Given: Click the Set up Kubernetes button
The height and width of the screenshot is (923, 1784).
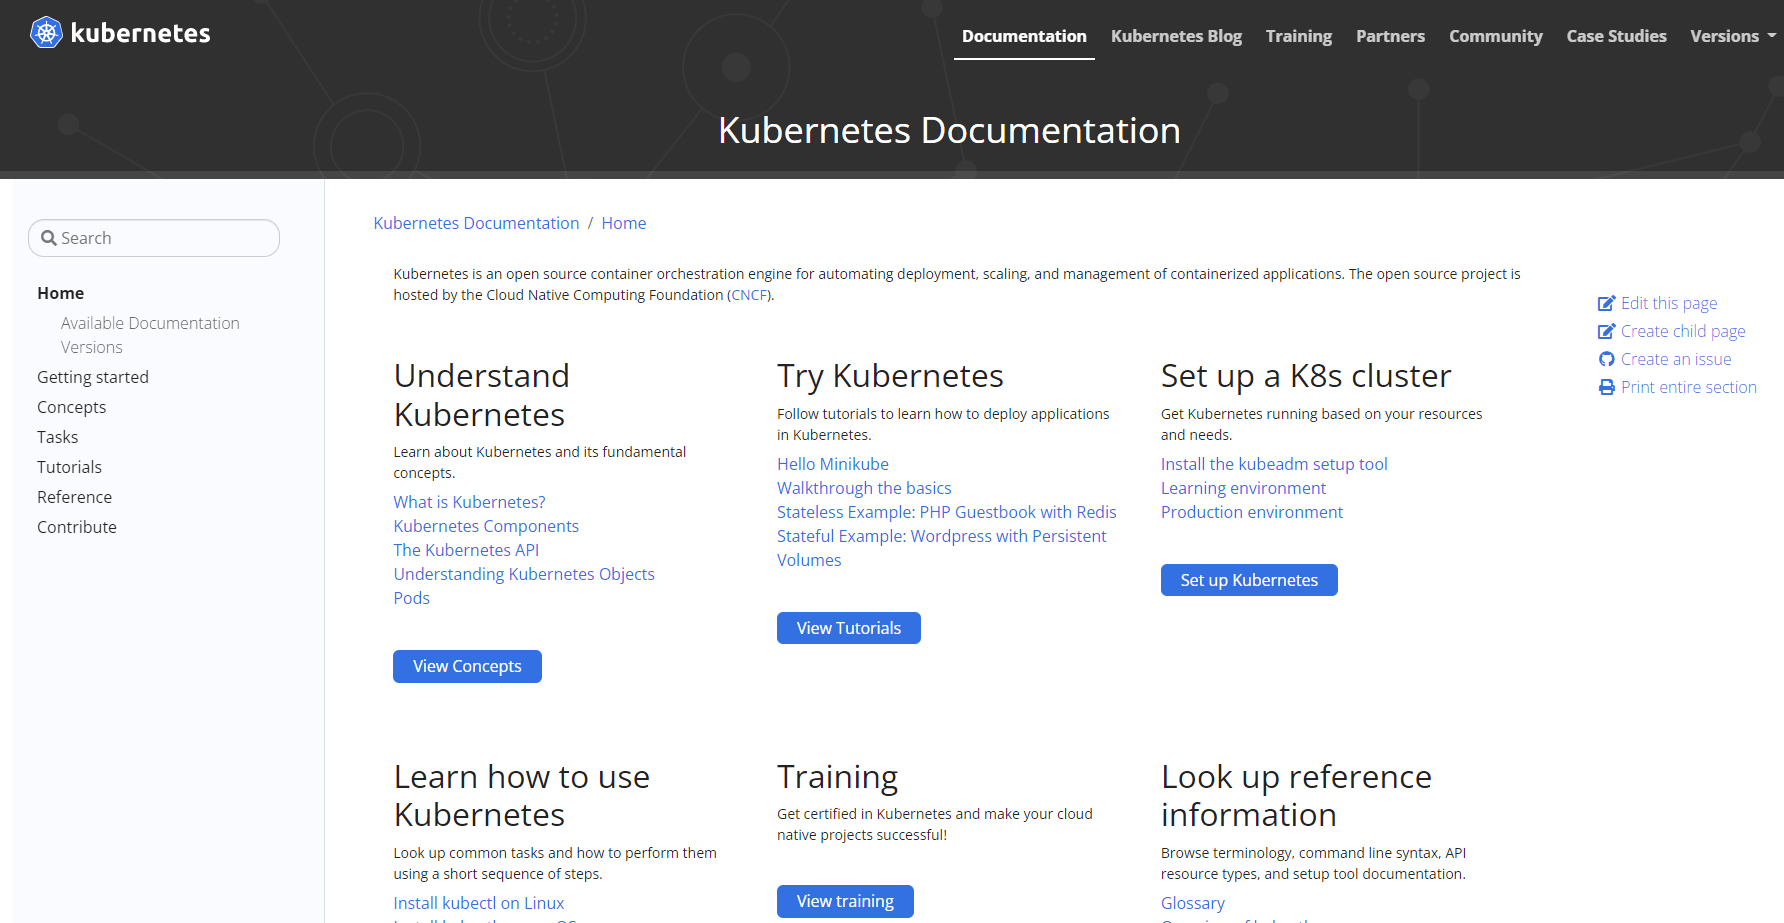Looking at the screenshot, I should pos(1248,580).
